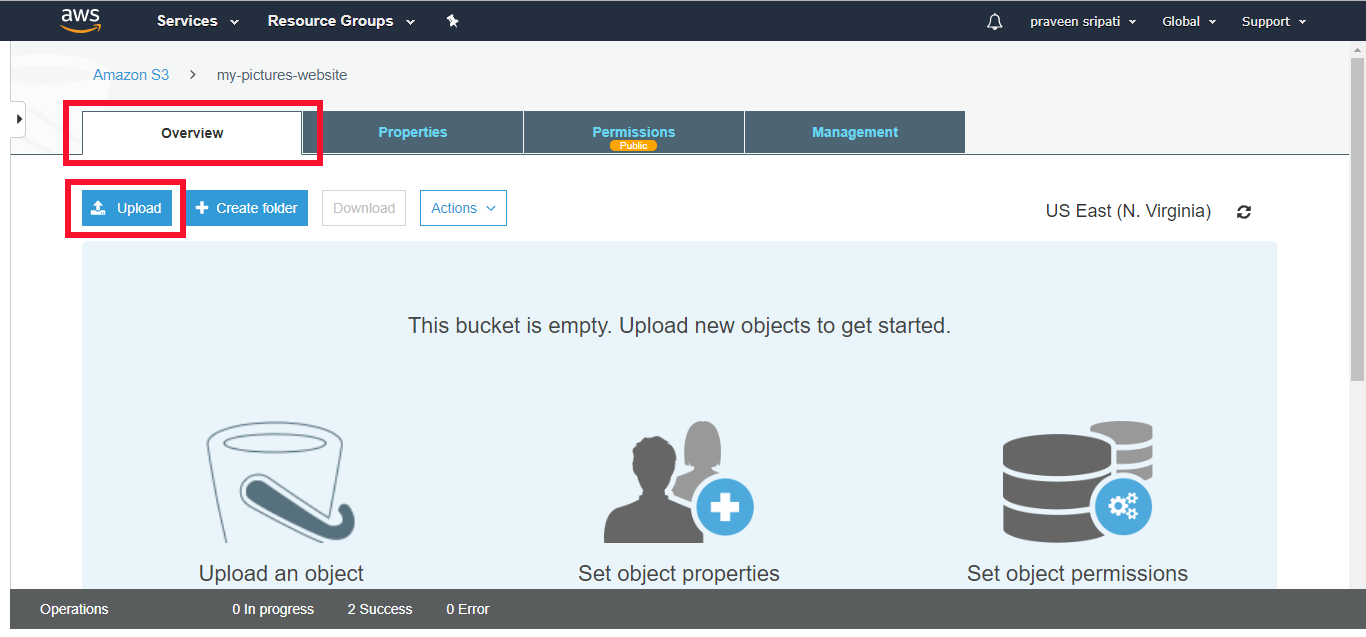Expand the praveen sripati account menu
The width and height of the screenshot is (1366, 637).
(1083, 20)
